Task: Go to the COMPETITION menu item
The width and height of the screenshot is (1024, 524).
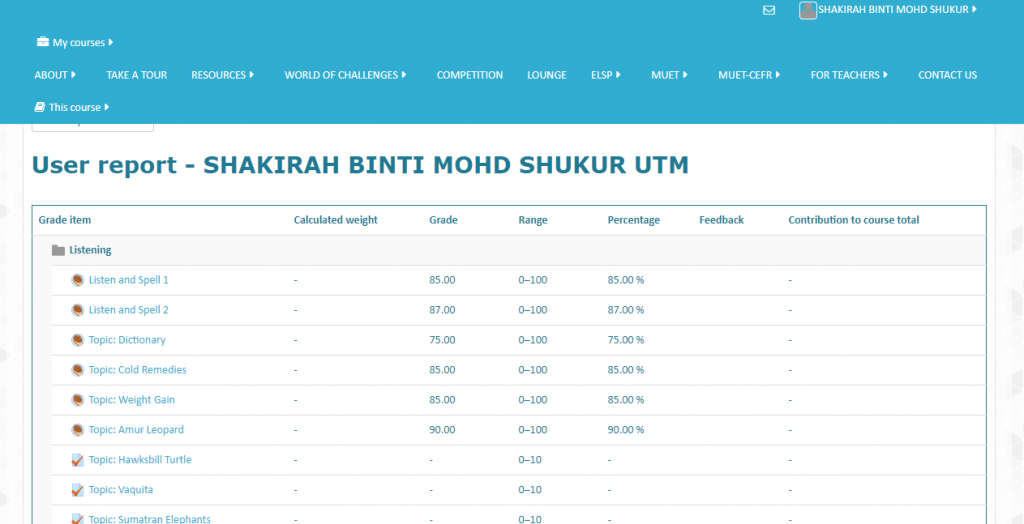Action: click(x=469, y=75)
